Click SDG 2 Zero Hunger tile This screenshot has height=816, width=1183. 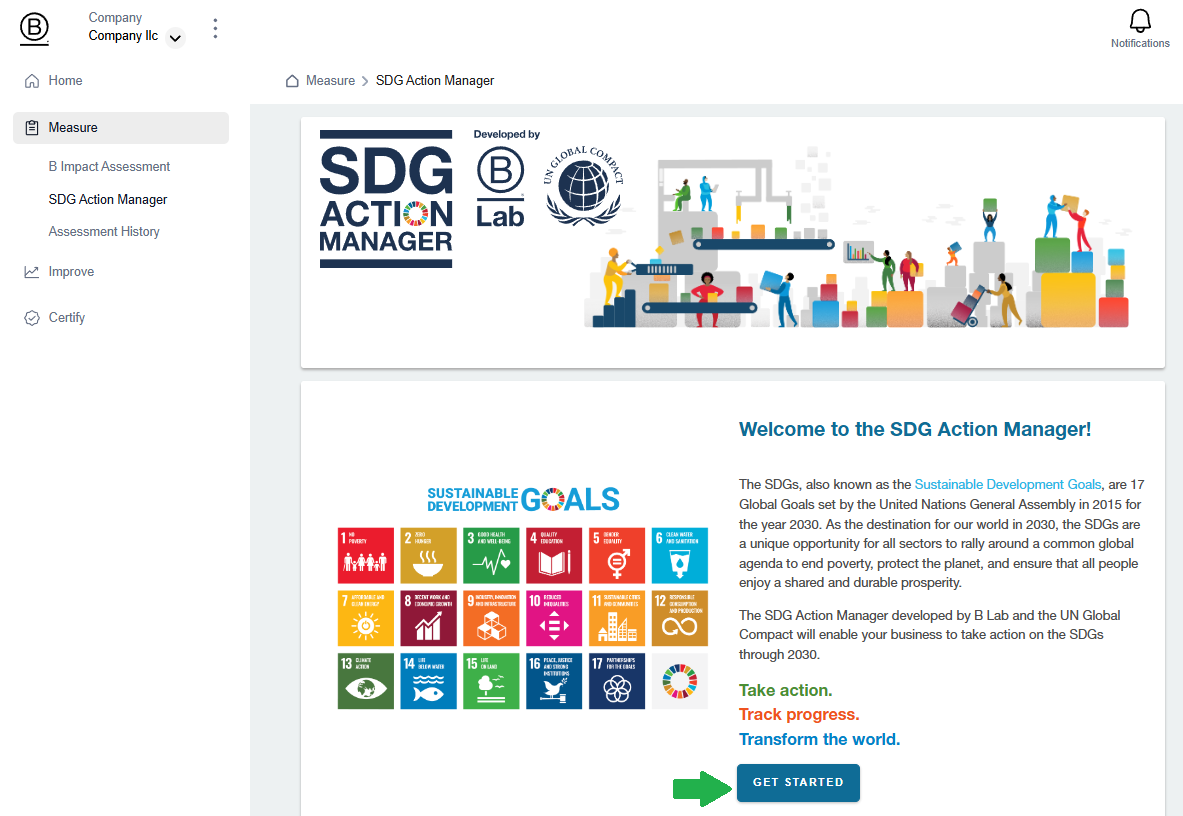pos(429,555)
